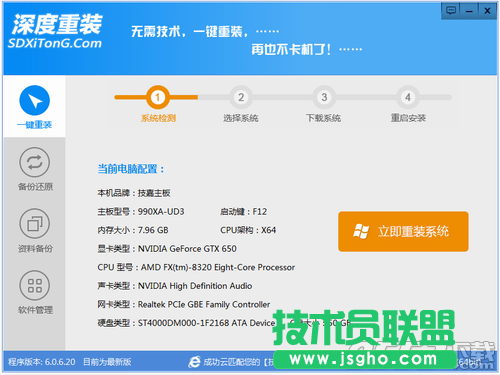Open the 资料备份 data backup icon
Screen dimensions: 500x375
[35, 224]
